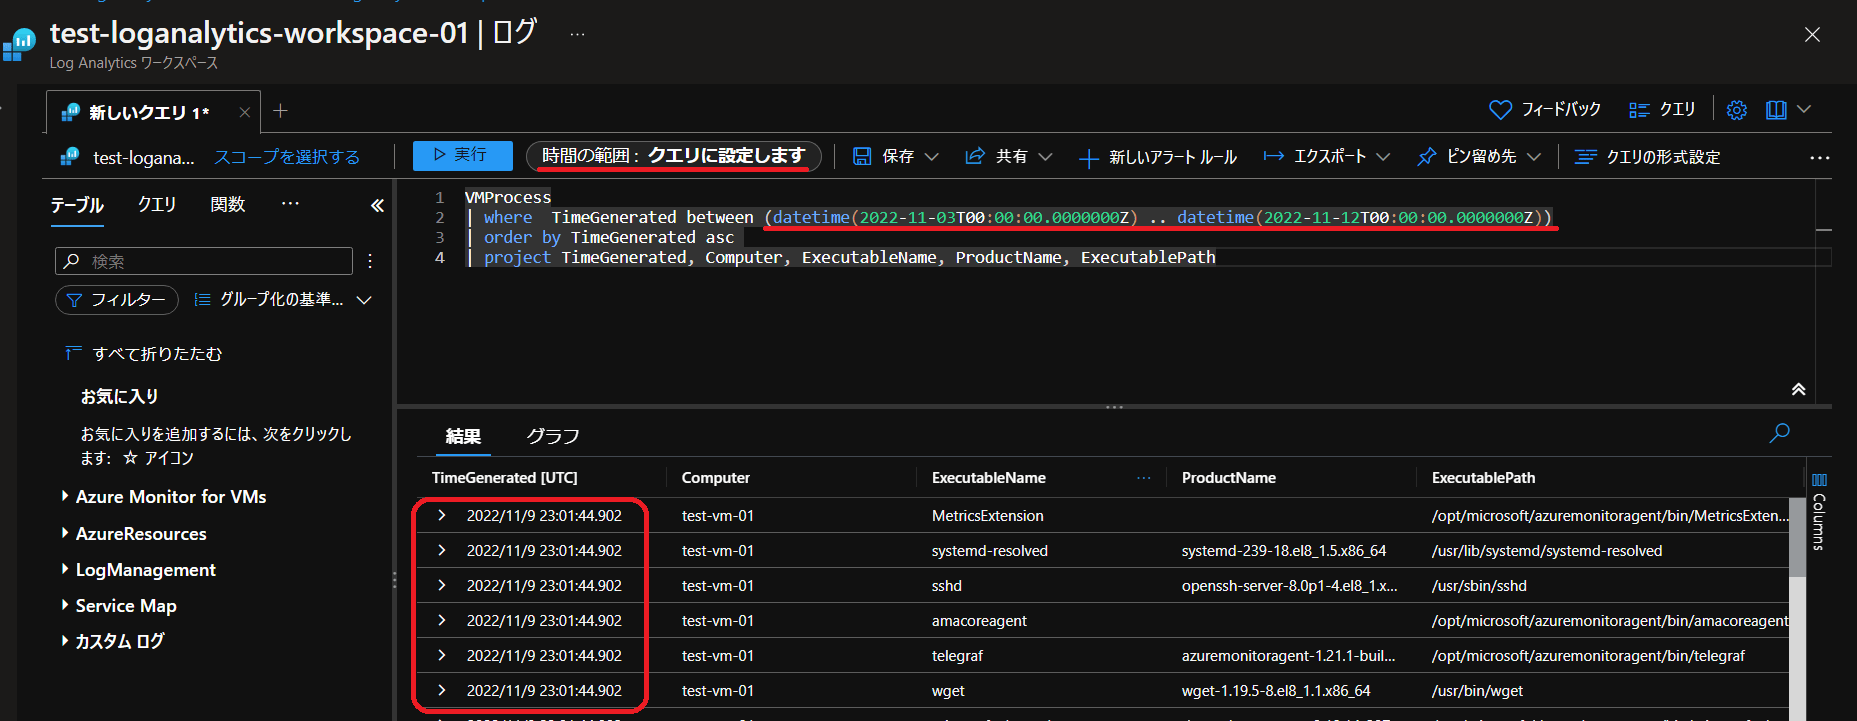1857x721 pixels.
Task: Expand the 保存 dropdown chevron
Action: [932, 156]
